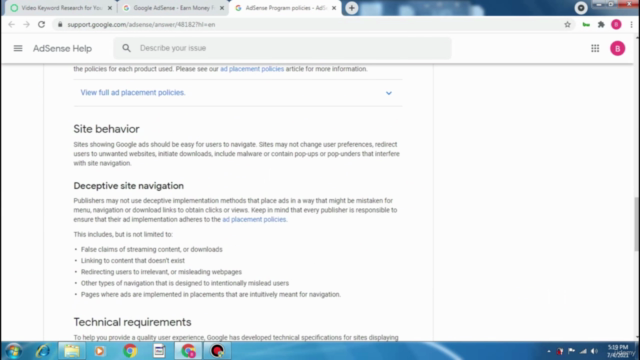Viewport: 640px width, 360px height.
Task: Open the screen recorder taskbar icon
Action: point(217,351)
